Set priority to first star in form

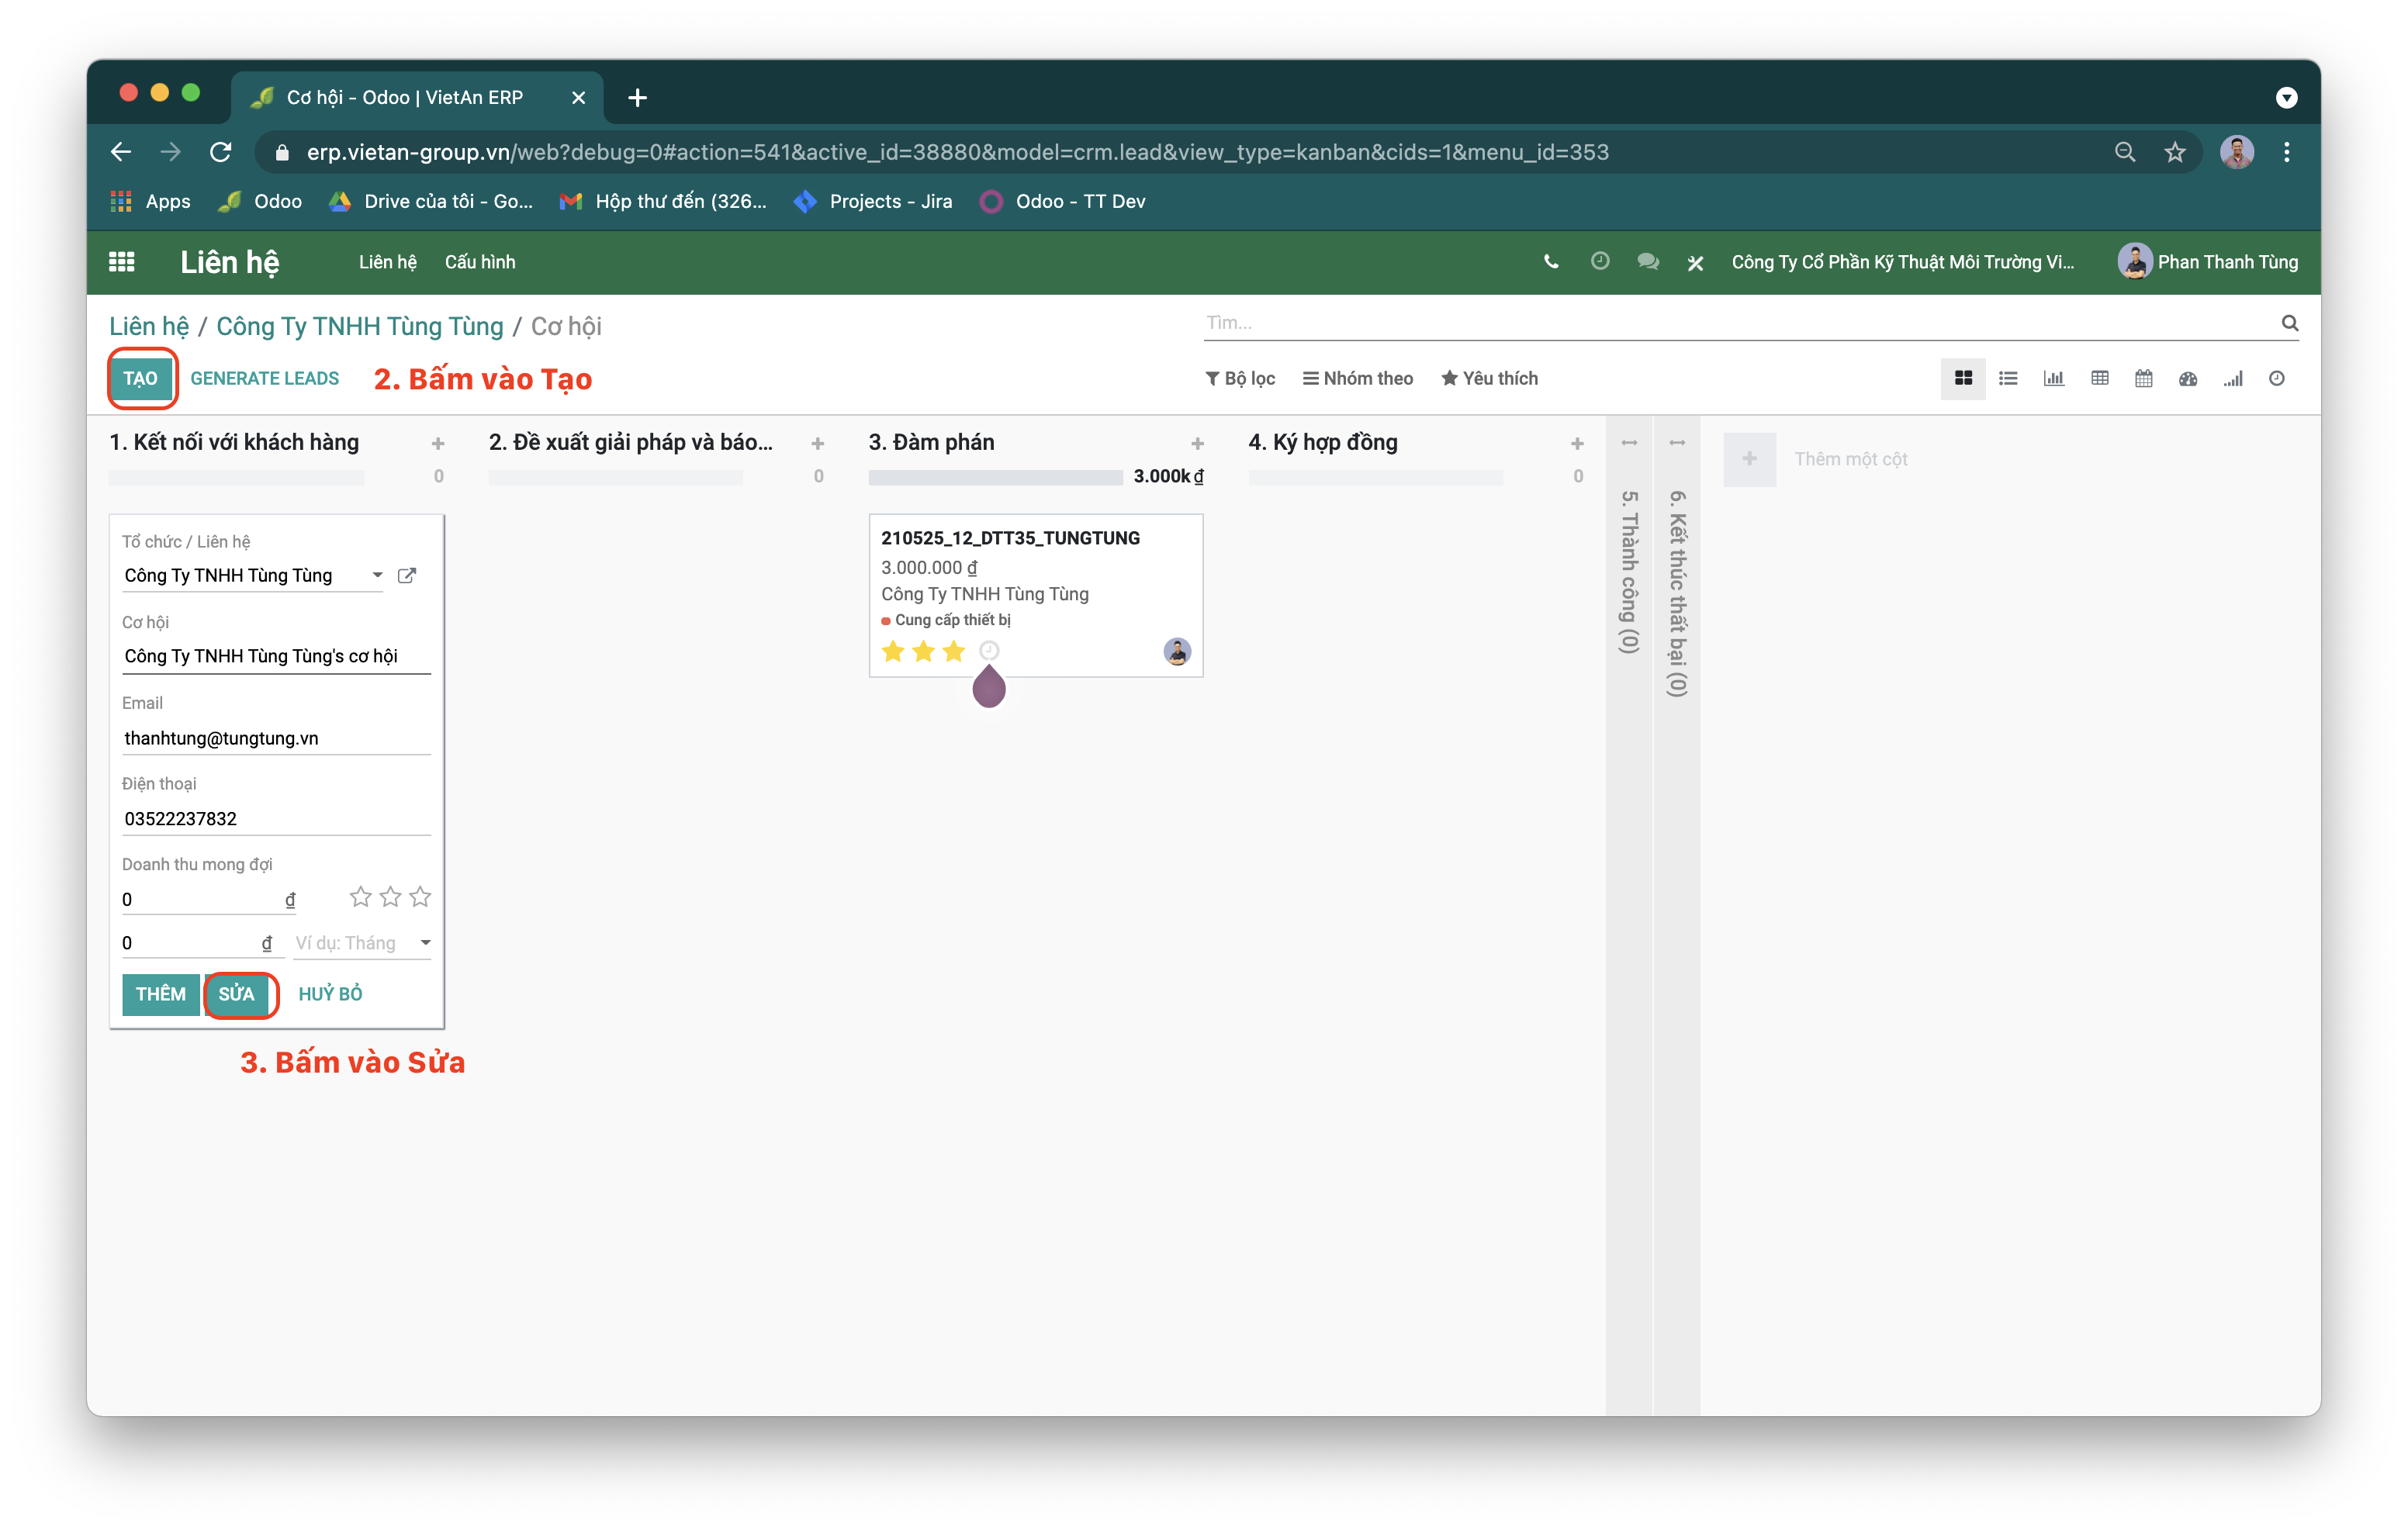(x=360, y=897)
